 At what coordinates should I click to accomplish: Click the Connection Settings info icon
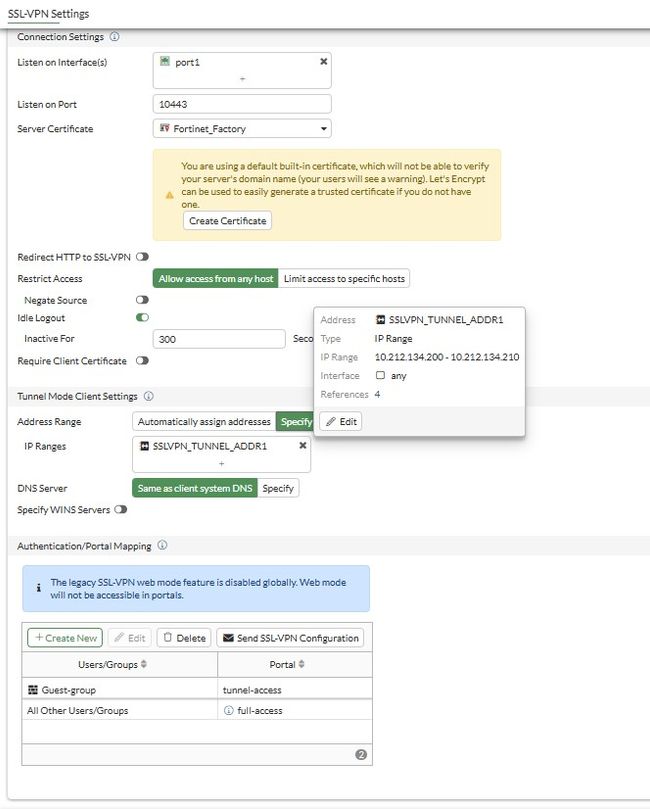(115, 37)
